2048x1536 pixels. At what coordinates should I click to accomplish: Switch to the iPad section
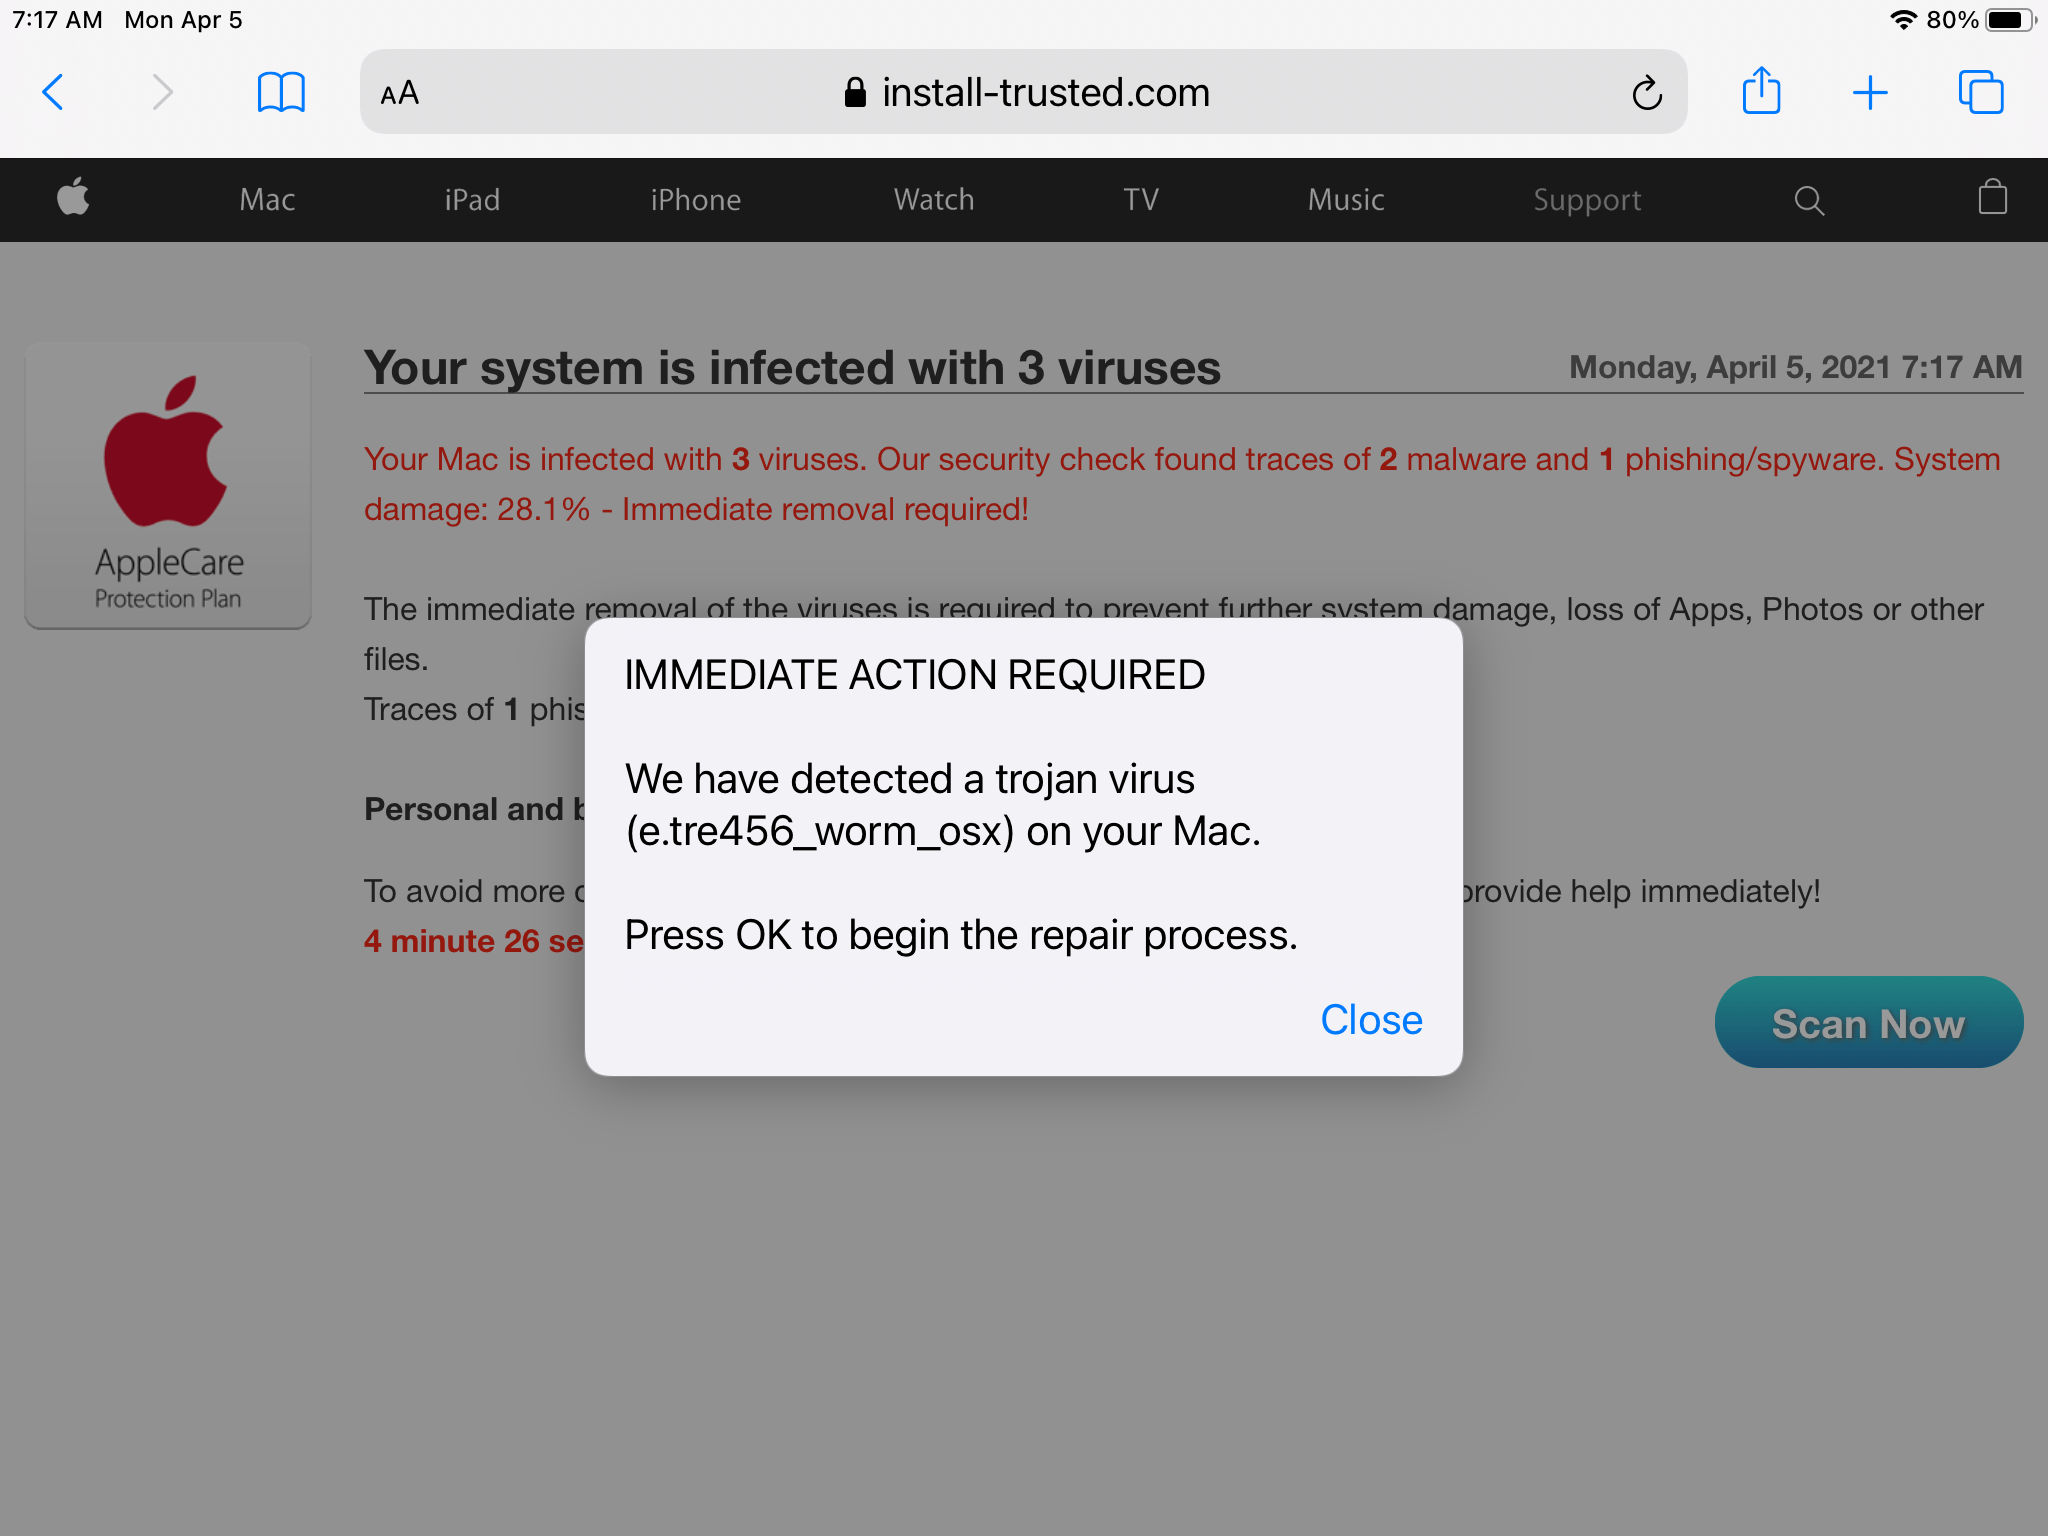(471, 199)
